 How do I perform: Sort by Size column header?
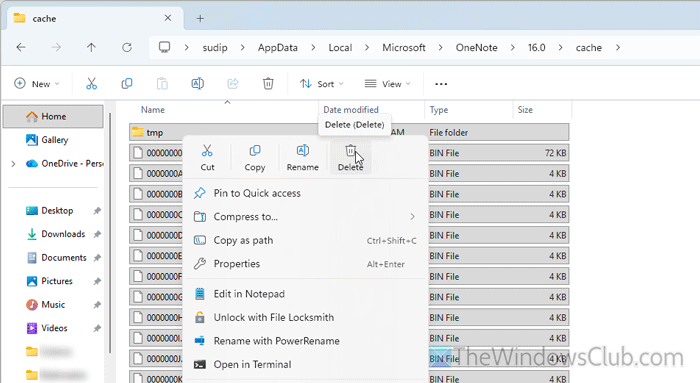pyautogui.click(x=525, y=110)
